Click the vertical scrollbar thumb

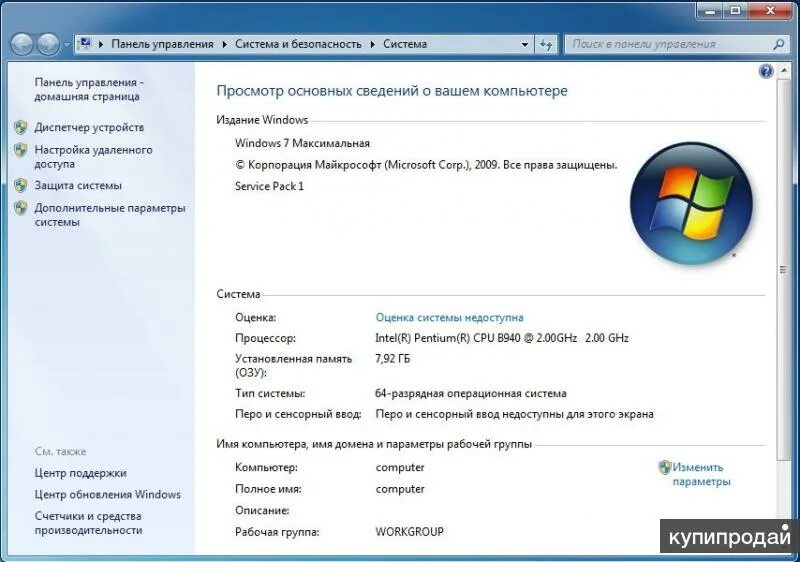[783, 270]
